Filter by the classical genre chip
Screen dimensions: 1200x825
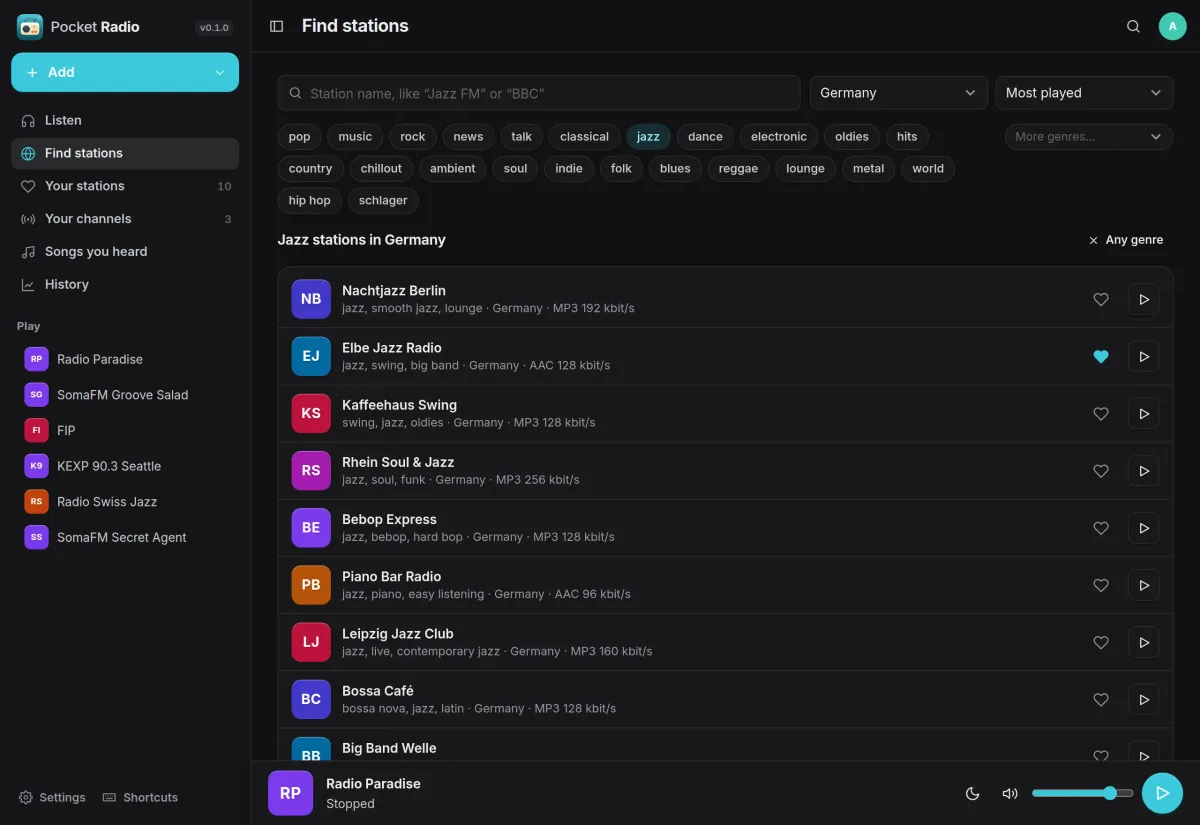(585, 137)
